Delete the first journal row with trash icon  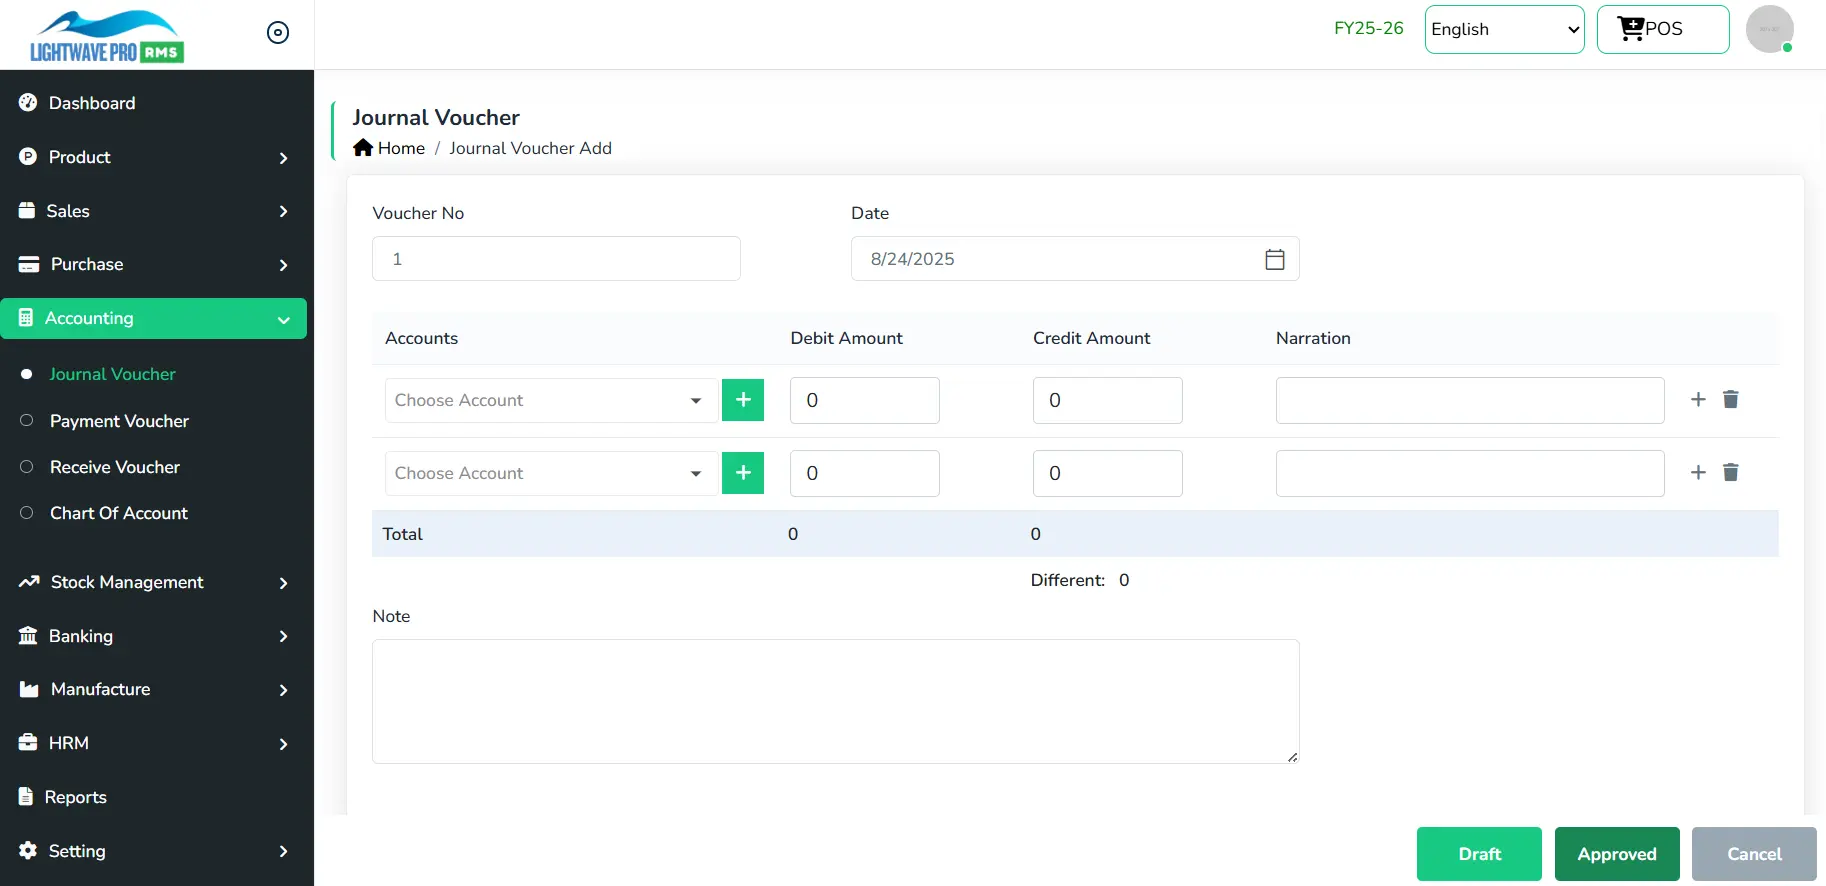click(x=1731, y=399)
